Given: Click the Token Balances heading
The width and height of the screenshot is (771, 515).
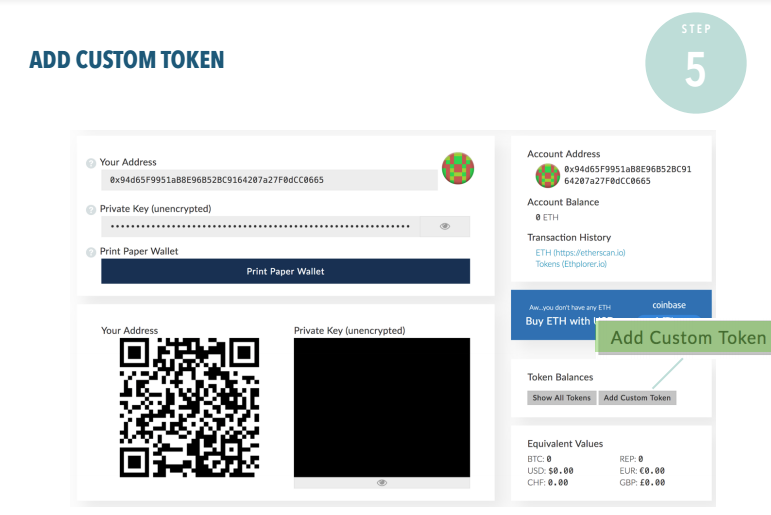Looking at the screenshot, I should click(x=560, y=377).
